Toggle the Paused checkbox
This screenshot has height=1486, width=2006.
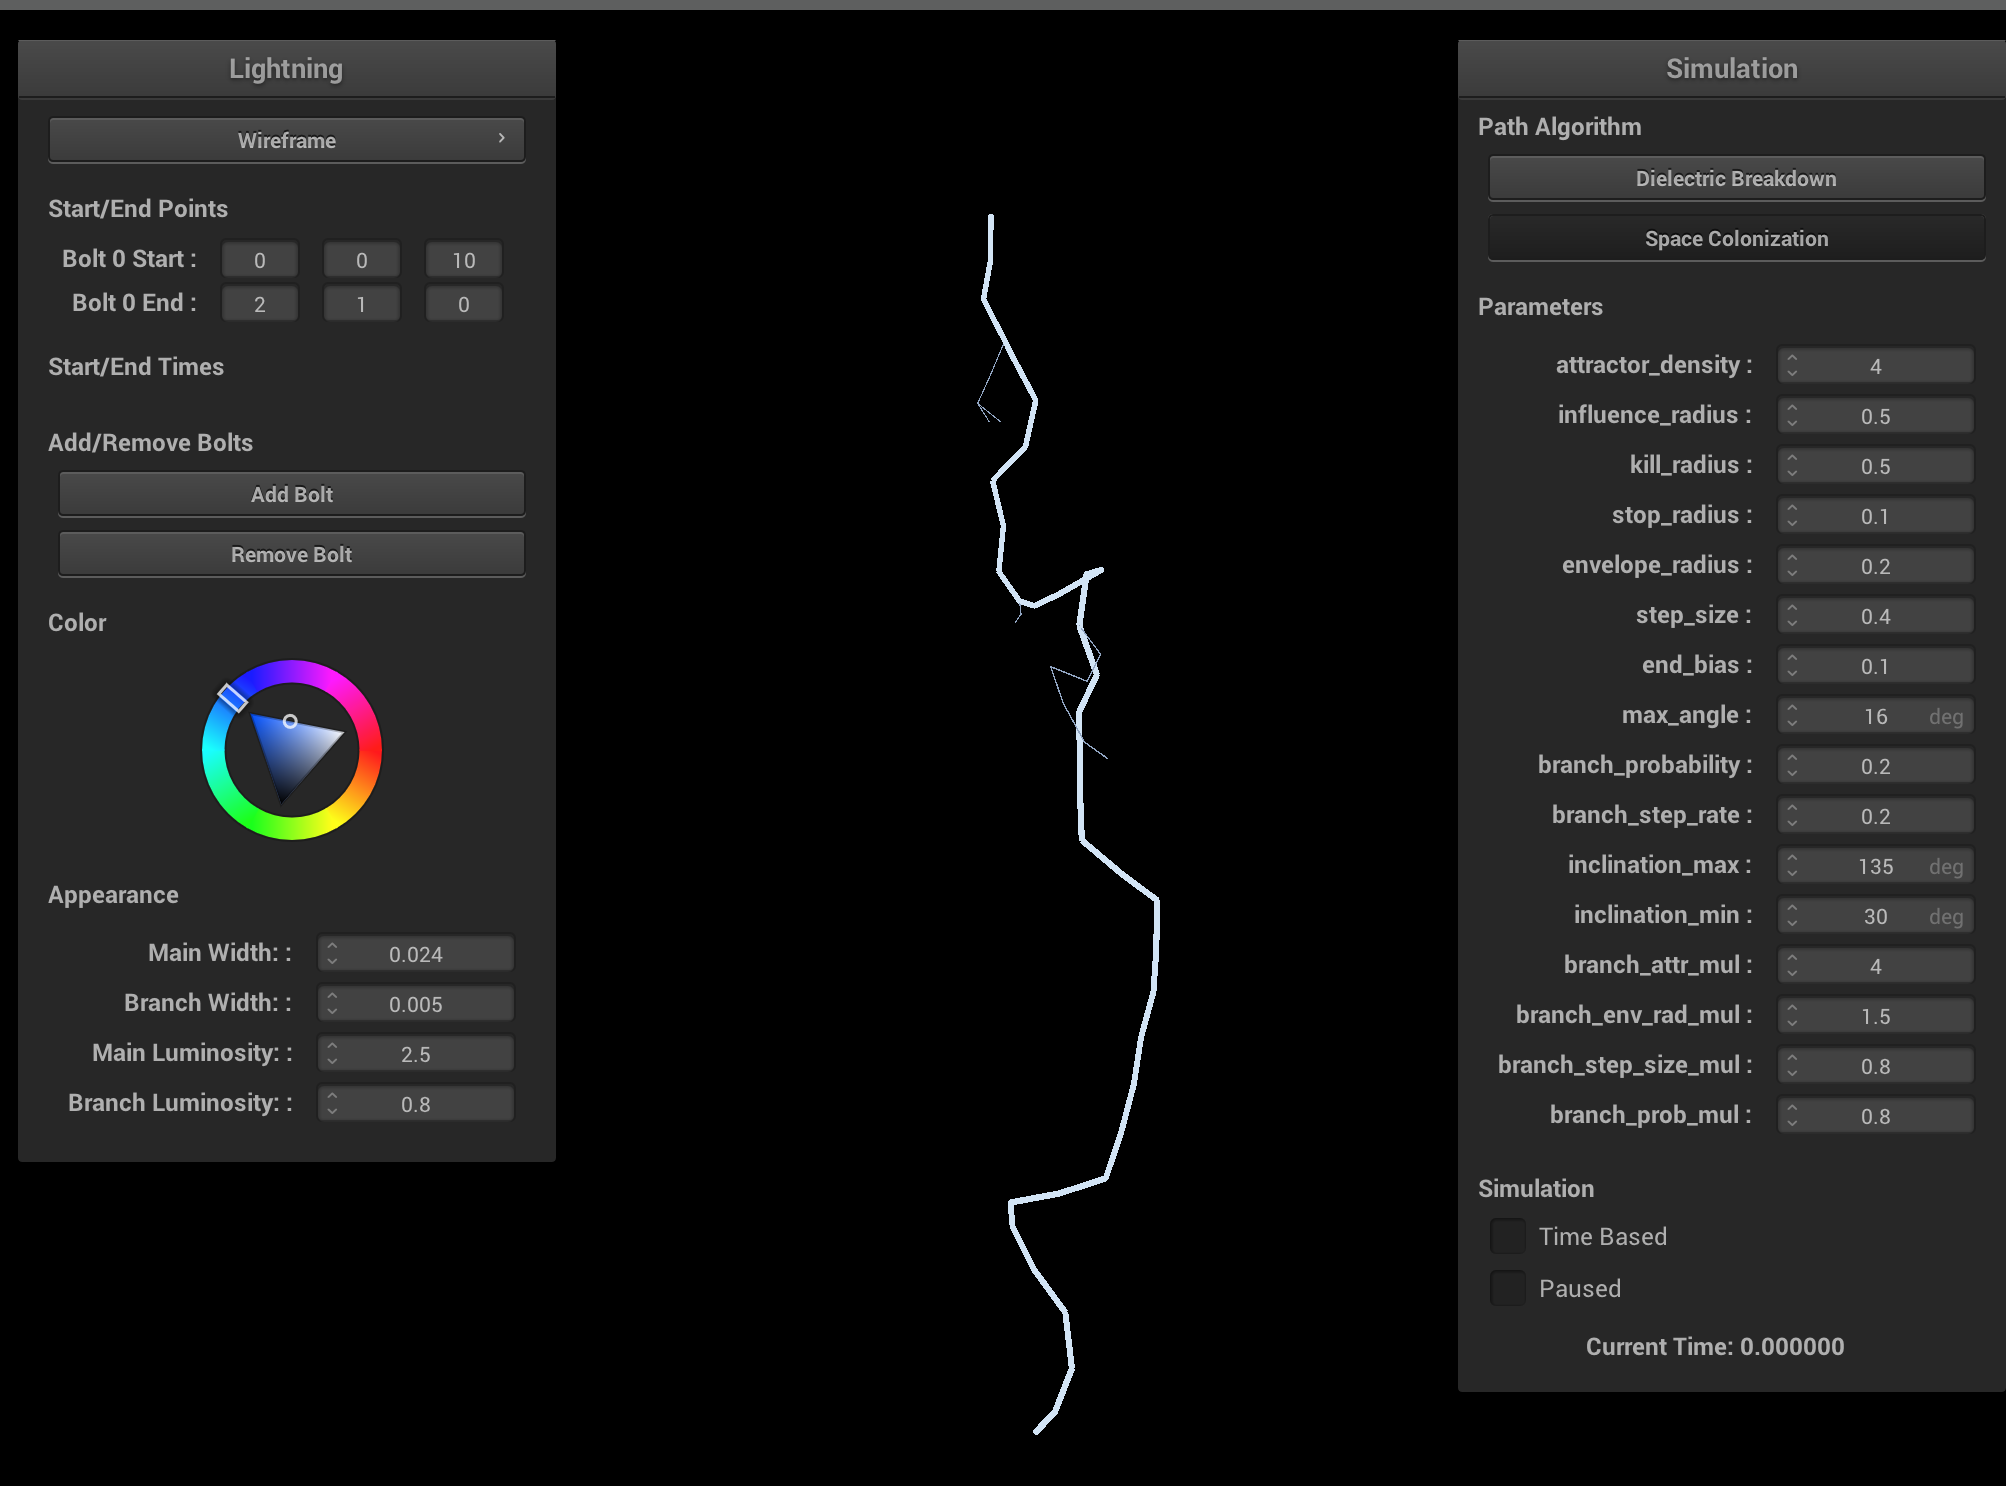coord(1507,1289)
